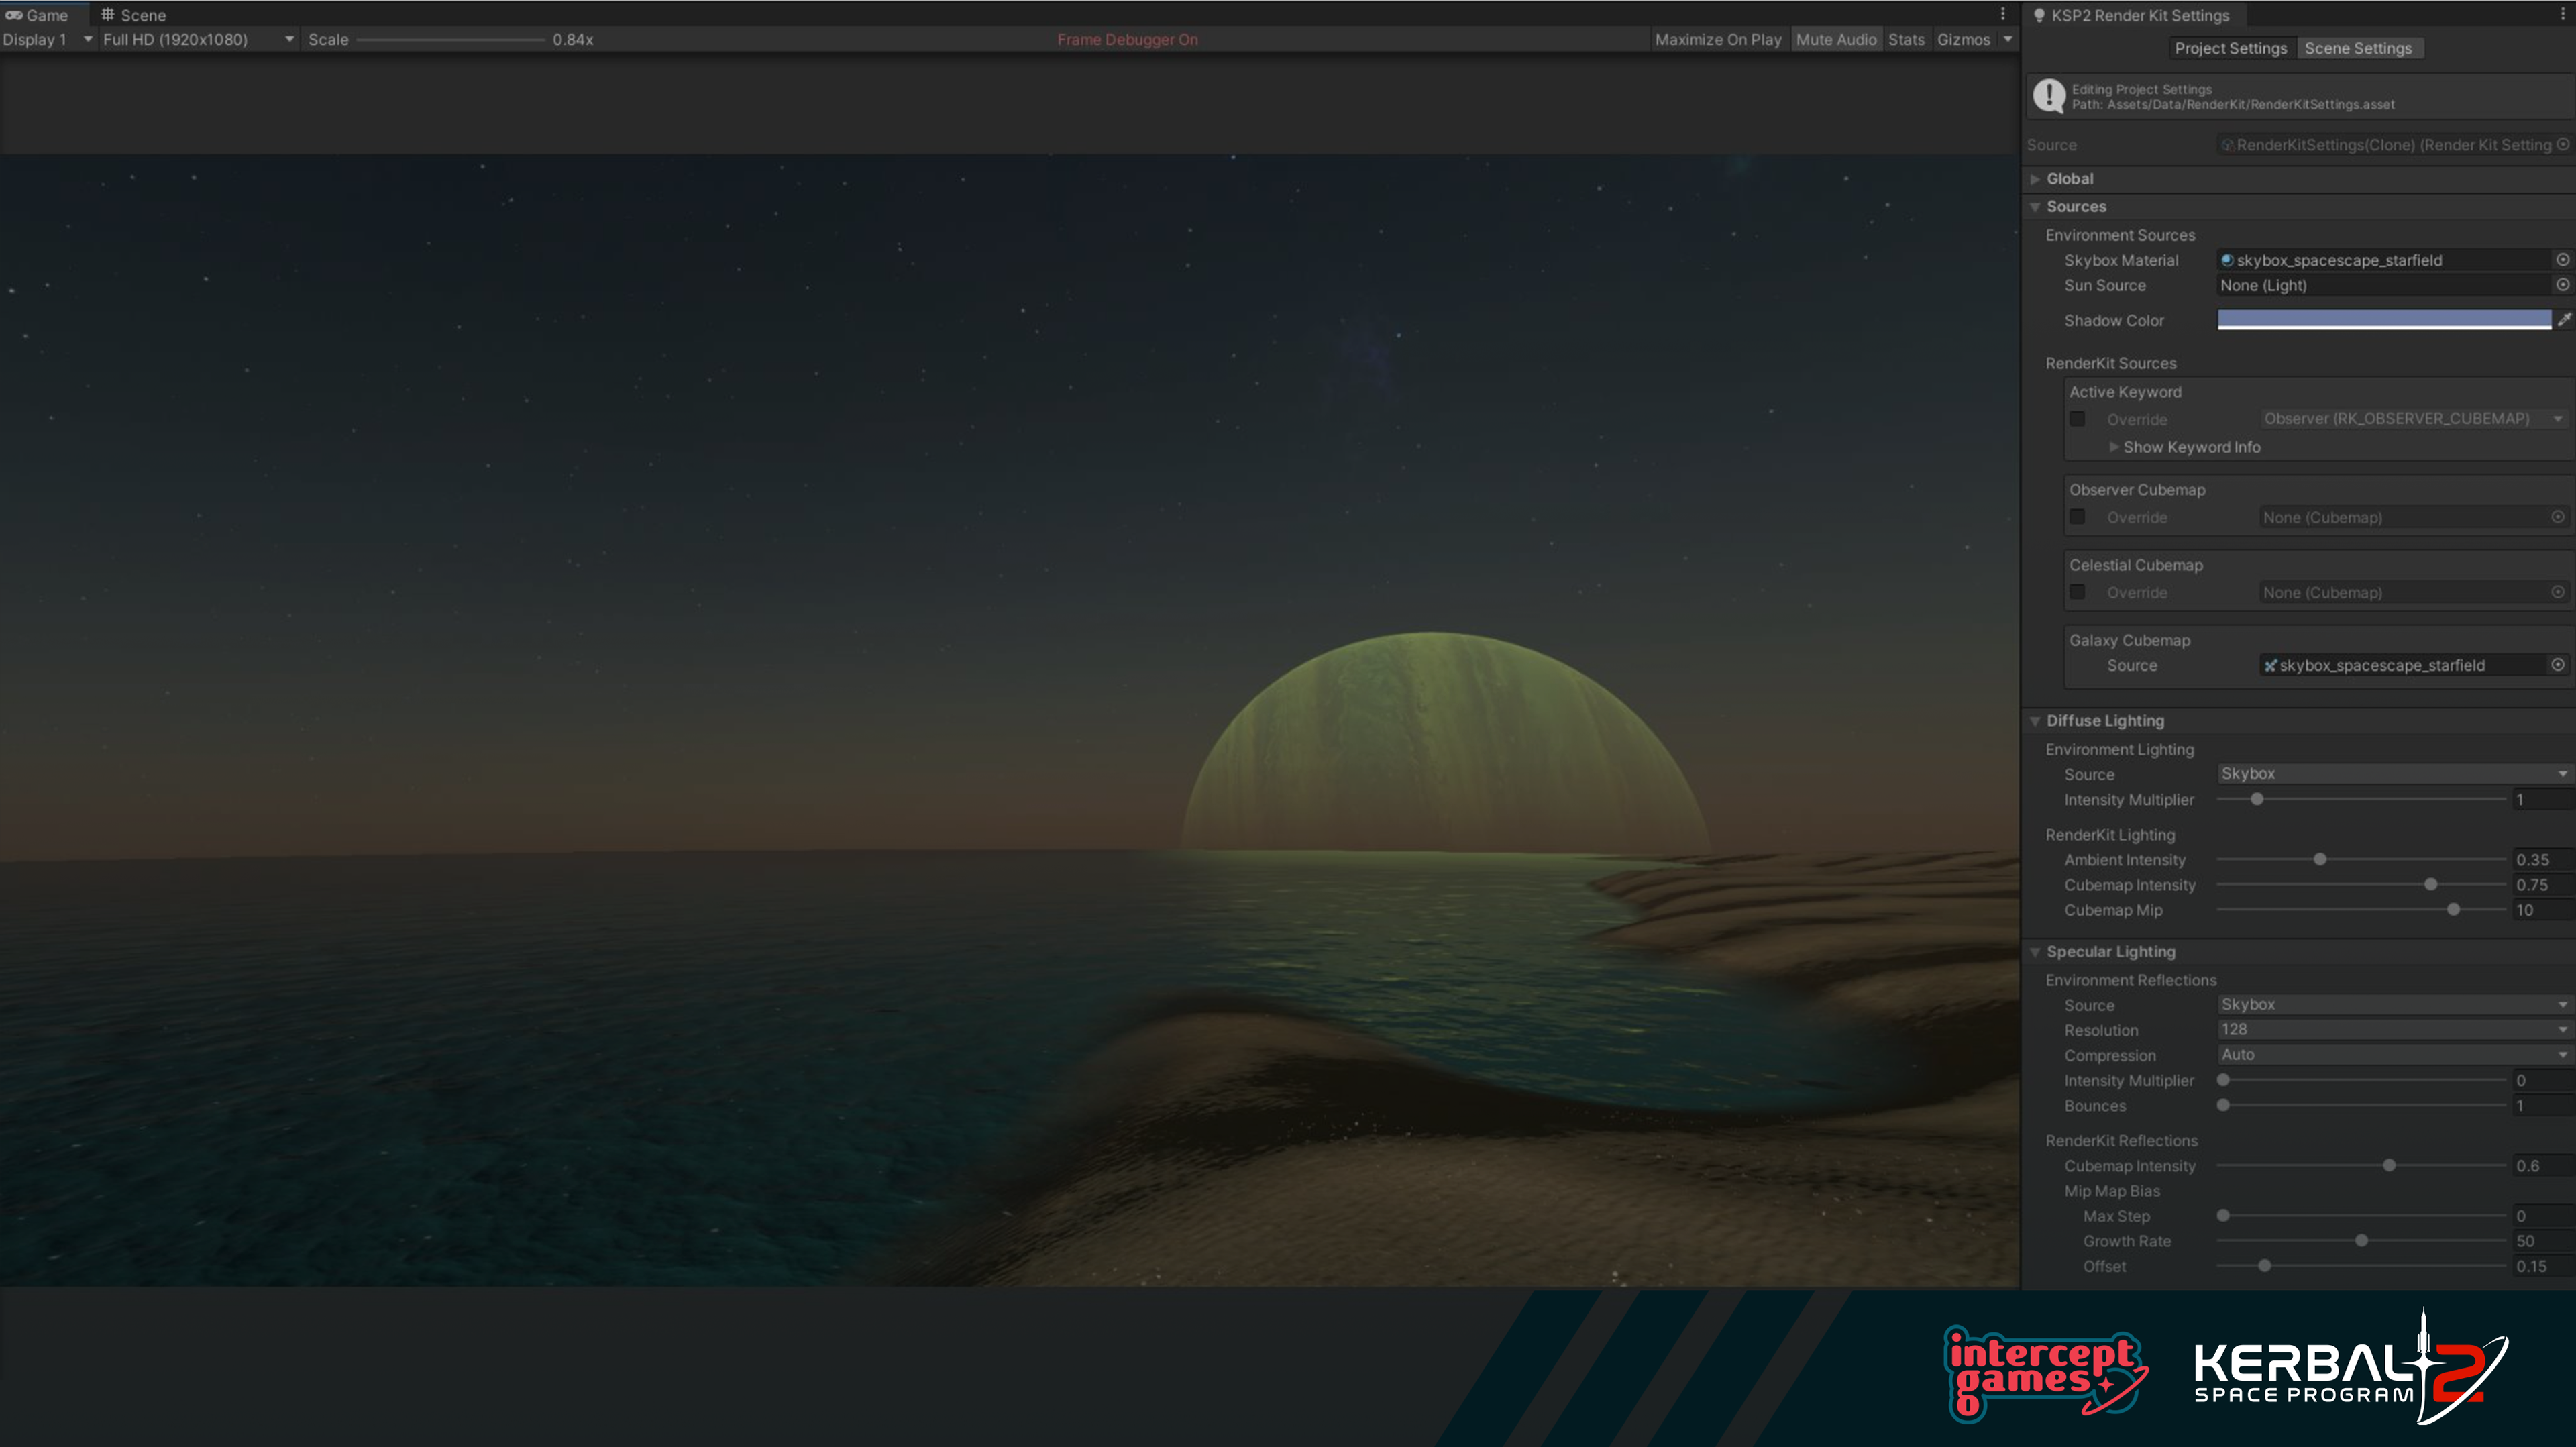Viewport: 2576px width, 1447px height.
Task: Click the Editing Project Settings info icon
Action: click(2049, 96)
